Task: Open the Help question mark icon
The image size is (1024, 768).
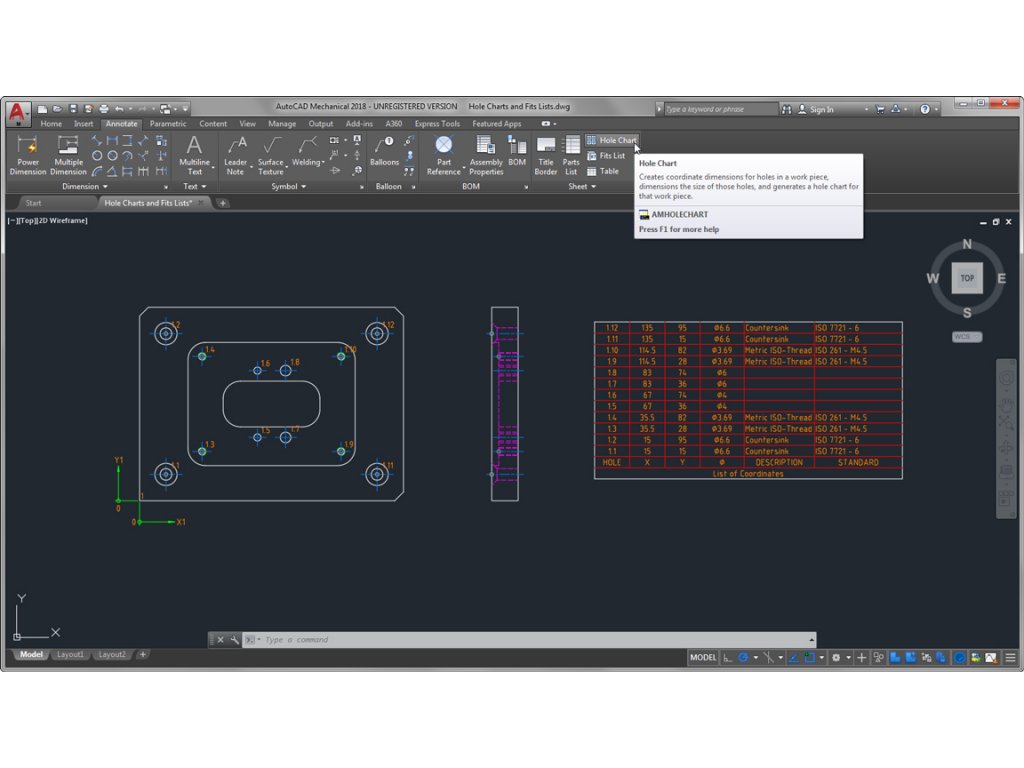Action: pos(925,110)
